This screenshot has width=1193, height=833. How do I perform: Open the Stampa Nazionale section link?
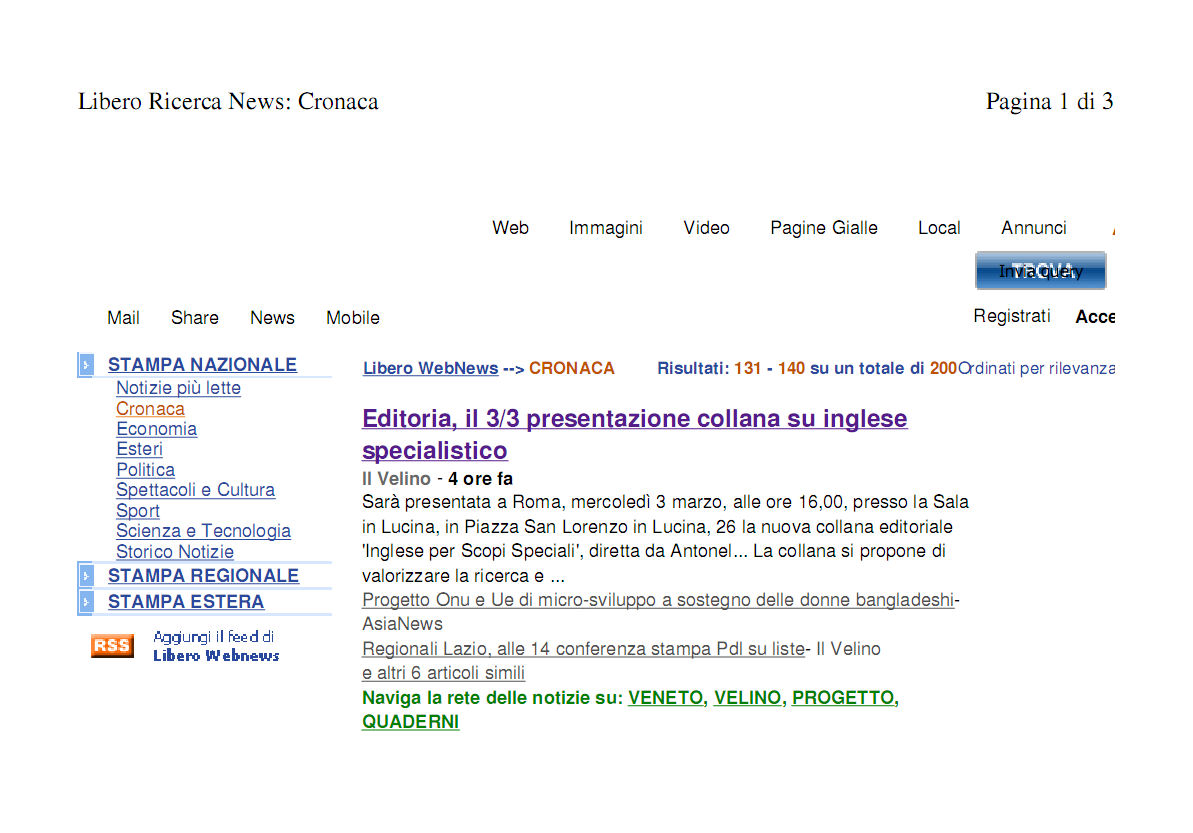(x=202, y=365)
